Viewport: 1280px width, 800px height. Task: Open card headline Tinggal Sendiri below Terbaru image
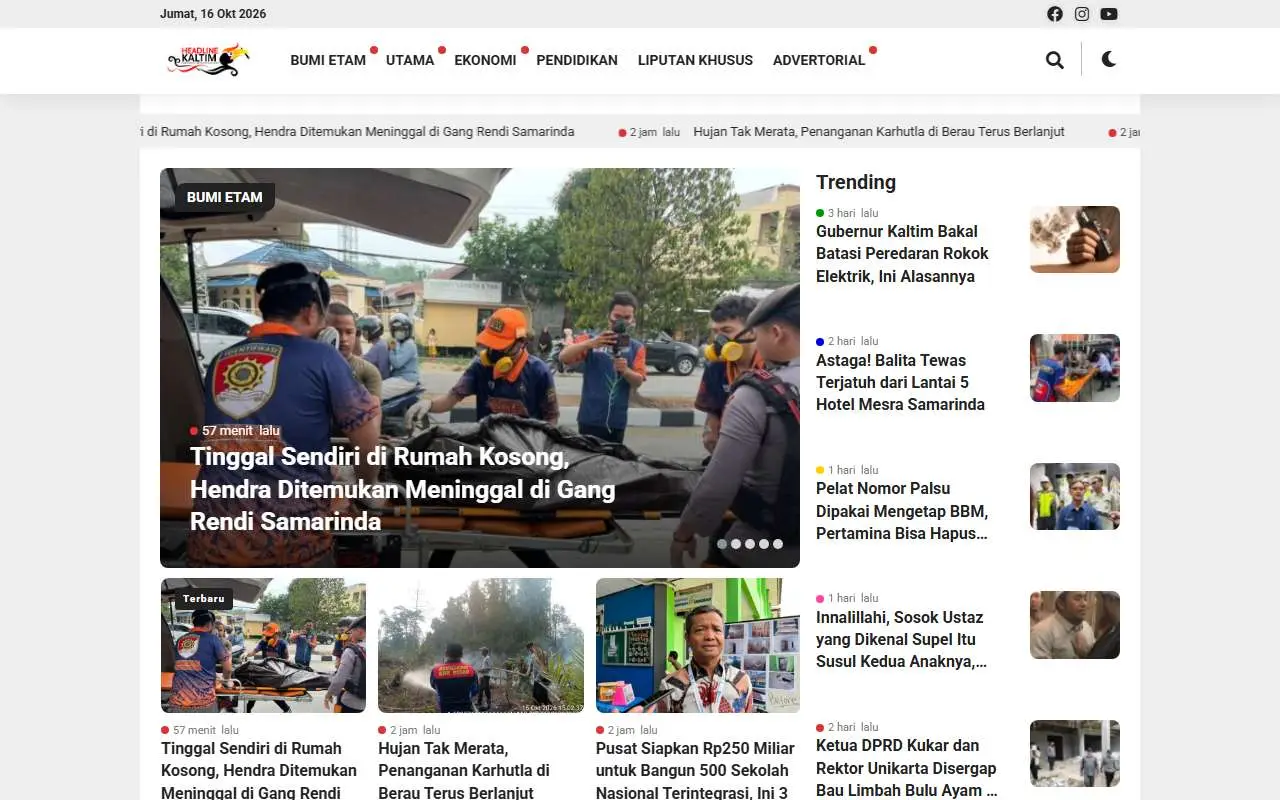pyautogui.click(x=259, y=770)
